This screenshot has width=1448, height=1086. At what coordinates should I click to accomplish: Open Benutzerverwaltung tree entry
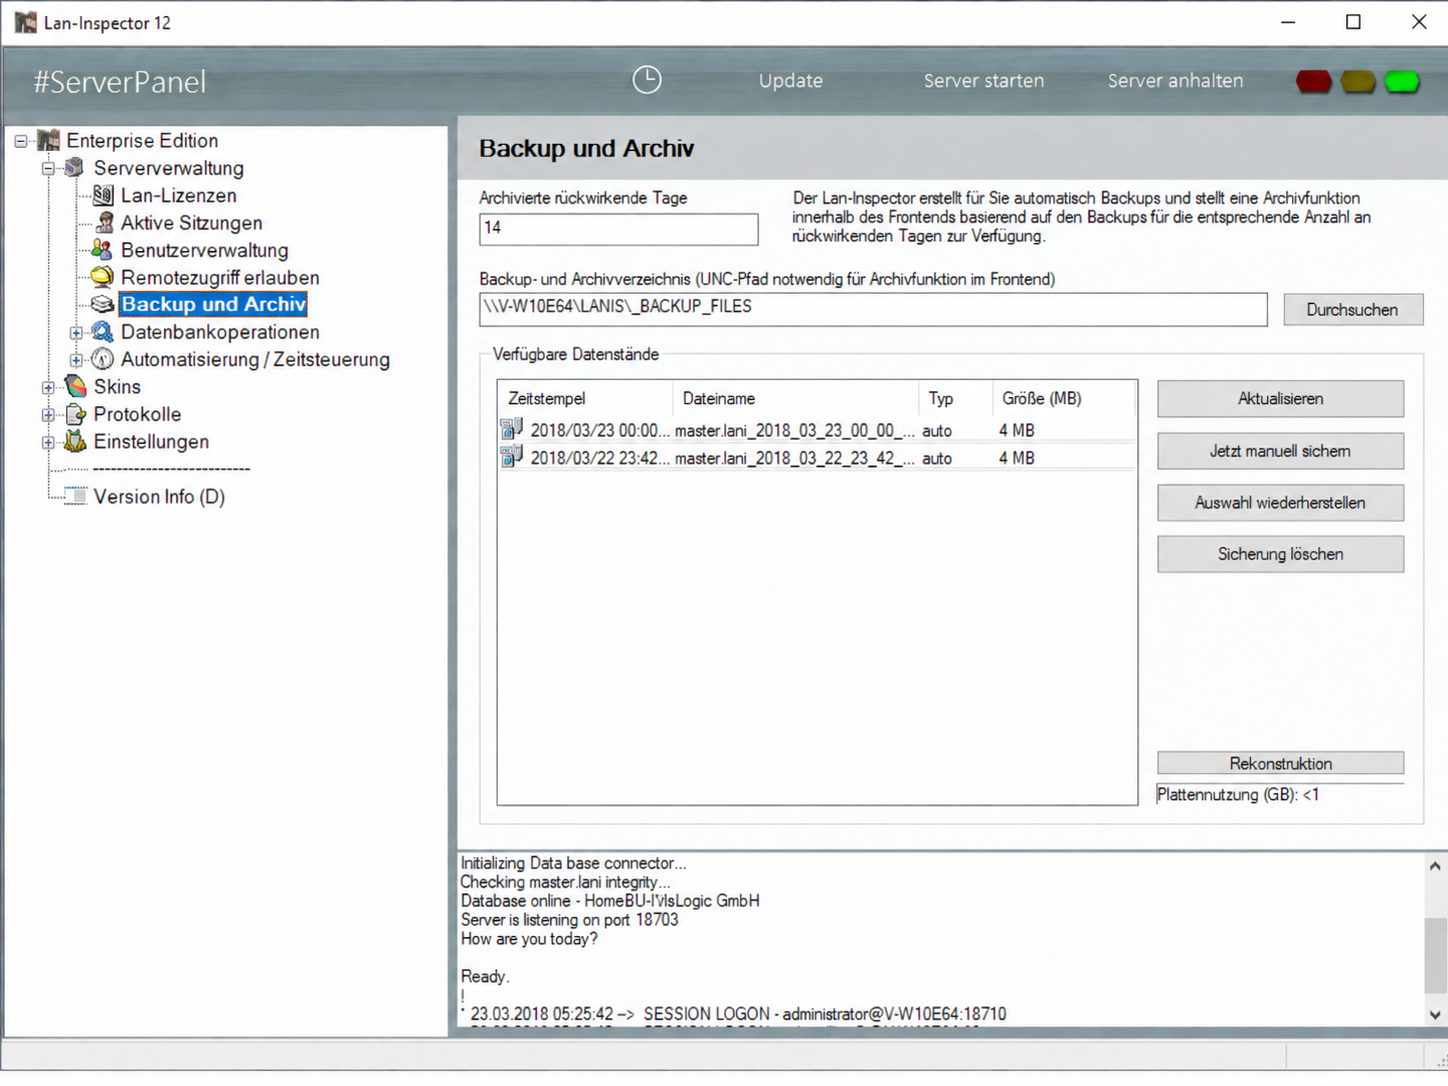[x=205, y=250]
